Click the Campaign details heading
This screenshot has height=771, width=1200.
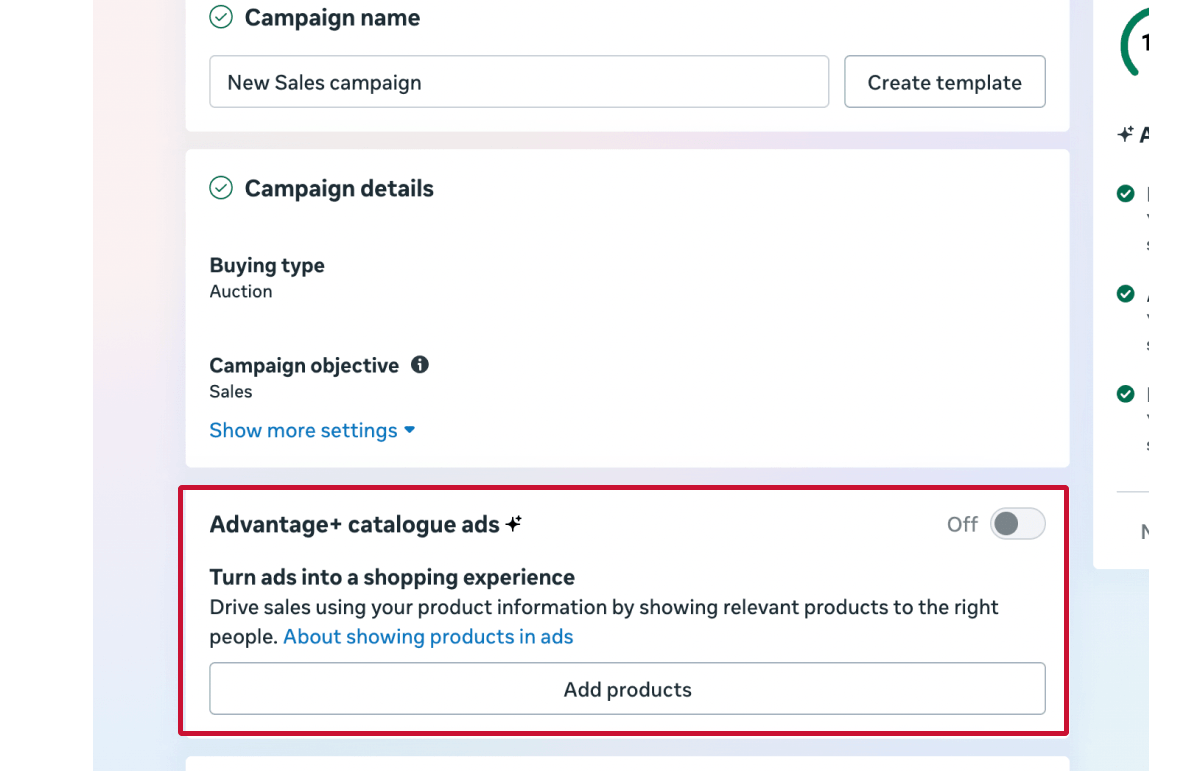[x=339, y=188]
